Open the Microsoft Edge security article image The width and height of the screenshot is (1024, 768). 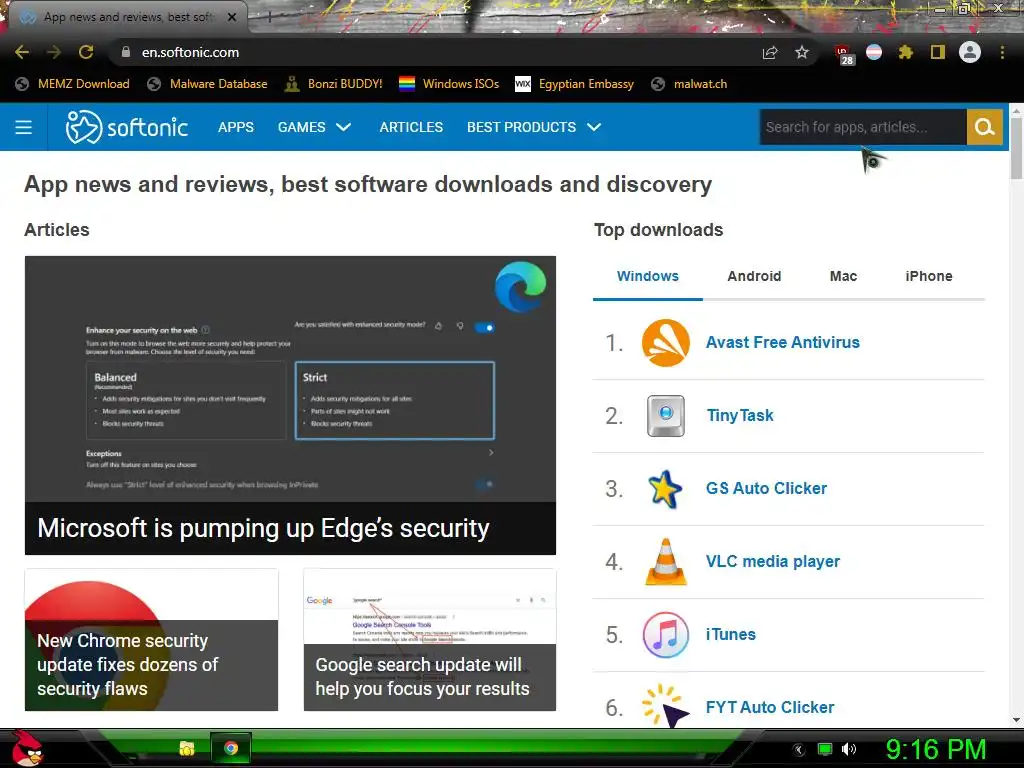(x=290, y=379)
